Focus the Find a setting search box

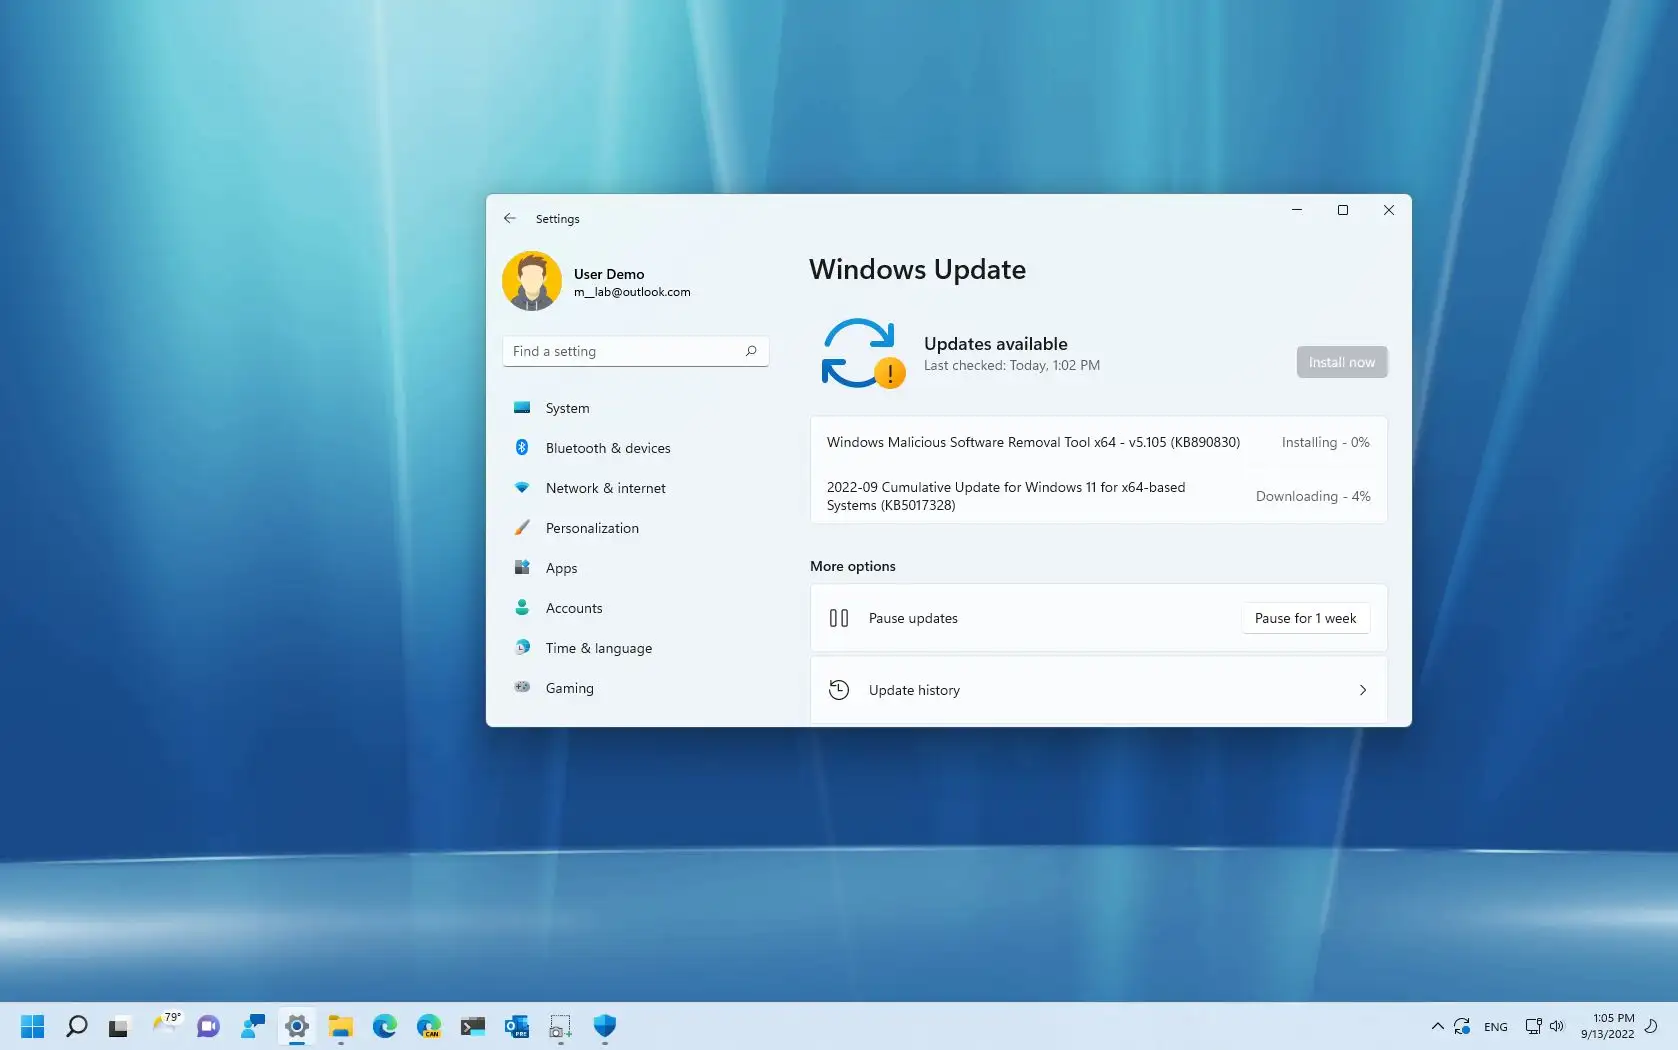[635, 351]
